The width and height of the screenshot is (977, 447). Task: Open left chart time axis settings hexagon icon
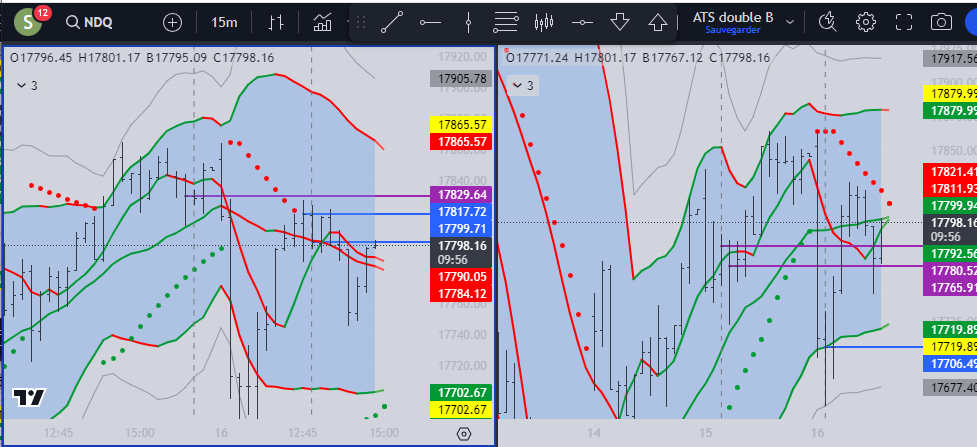point(464,434)
